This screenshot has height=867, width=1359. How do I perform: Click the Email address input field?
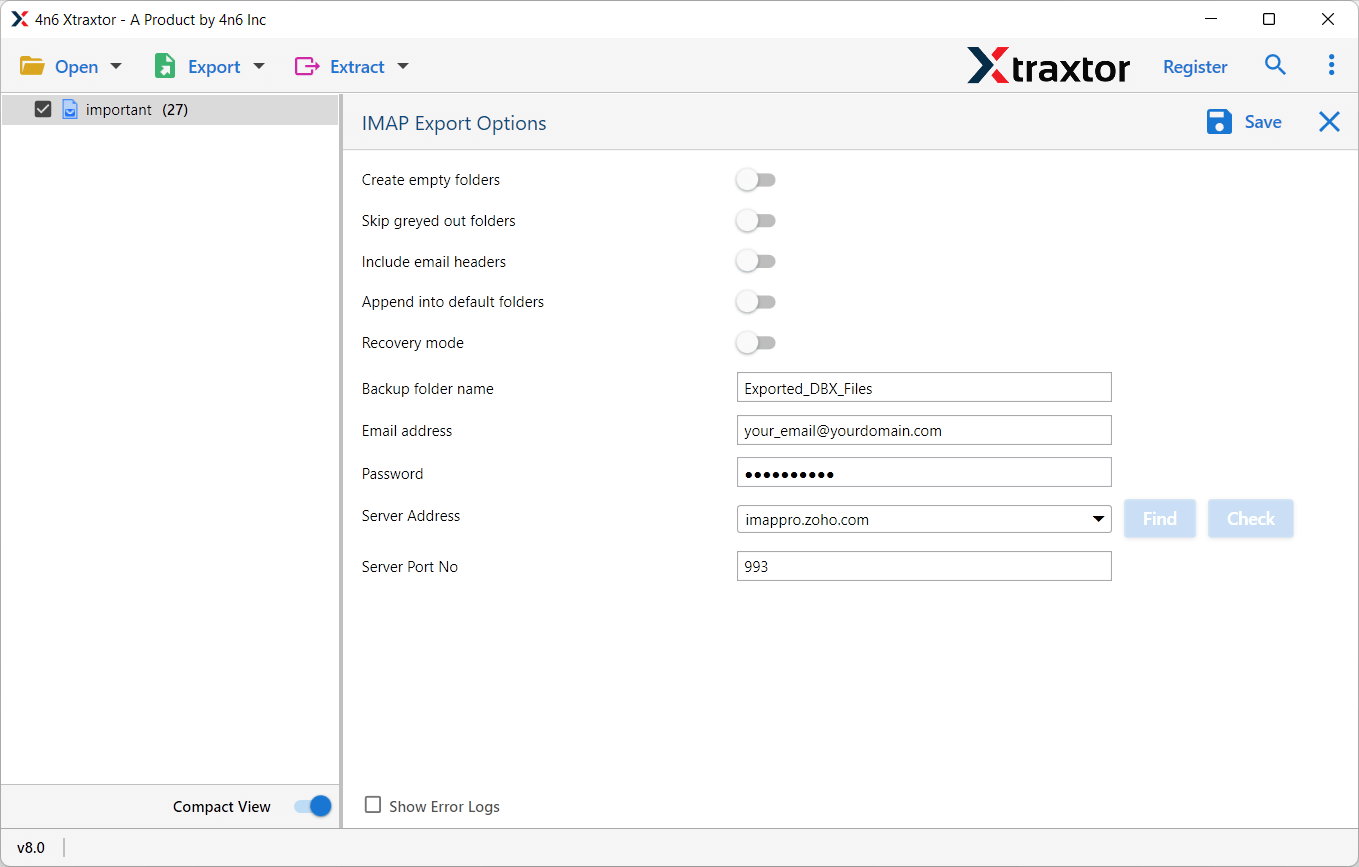[924, 430]
